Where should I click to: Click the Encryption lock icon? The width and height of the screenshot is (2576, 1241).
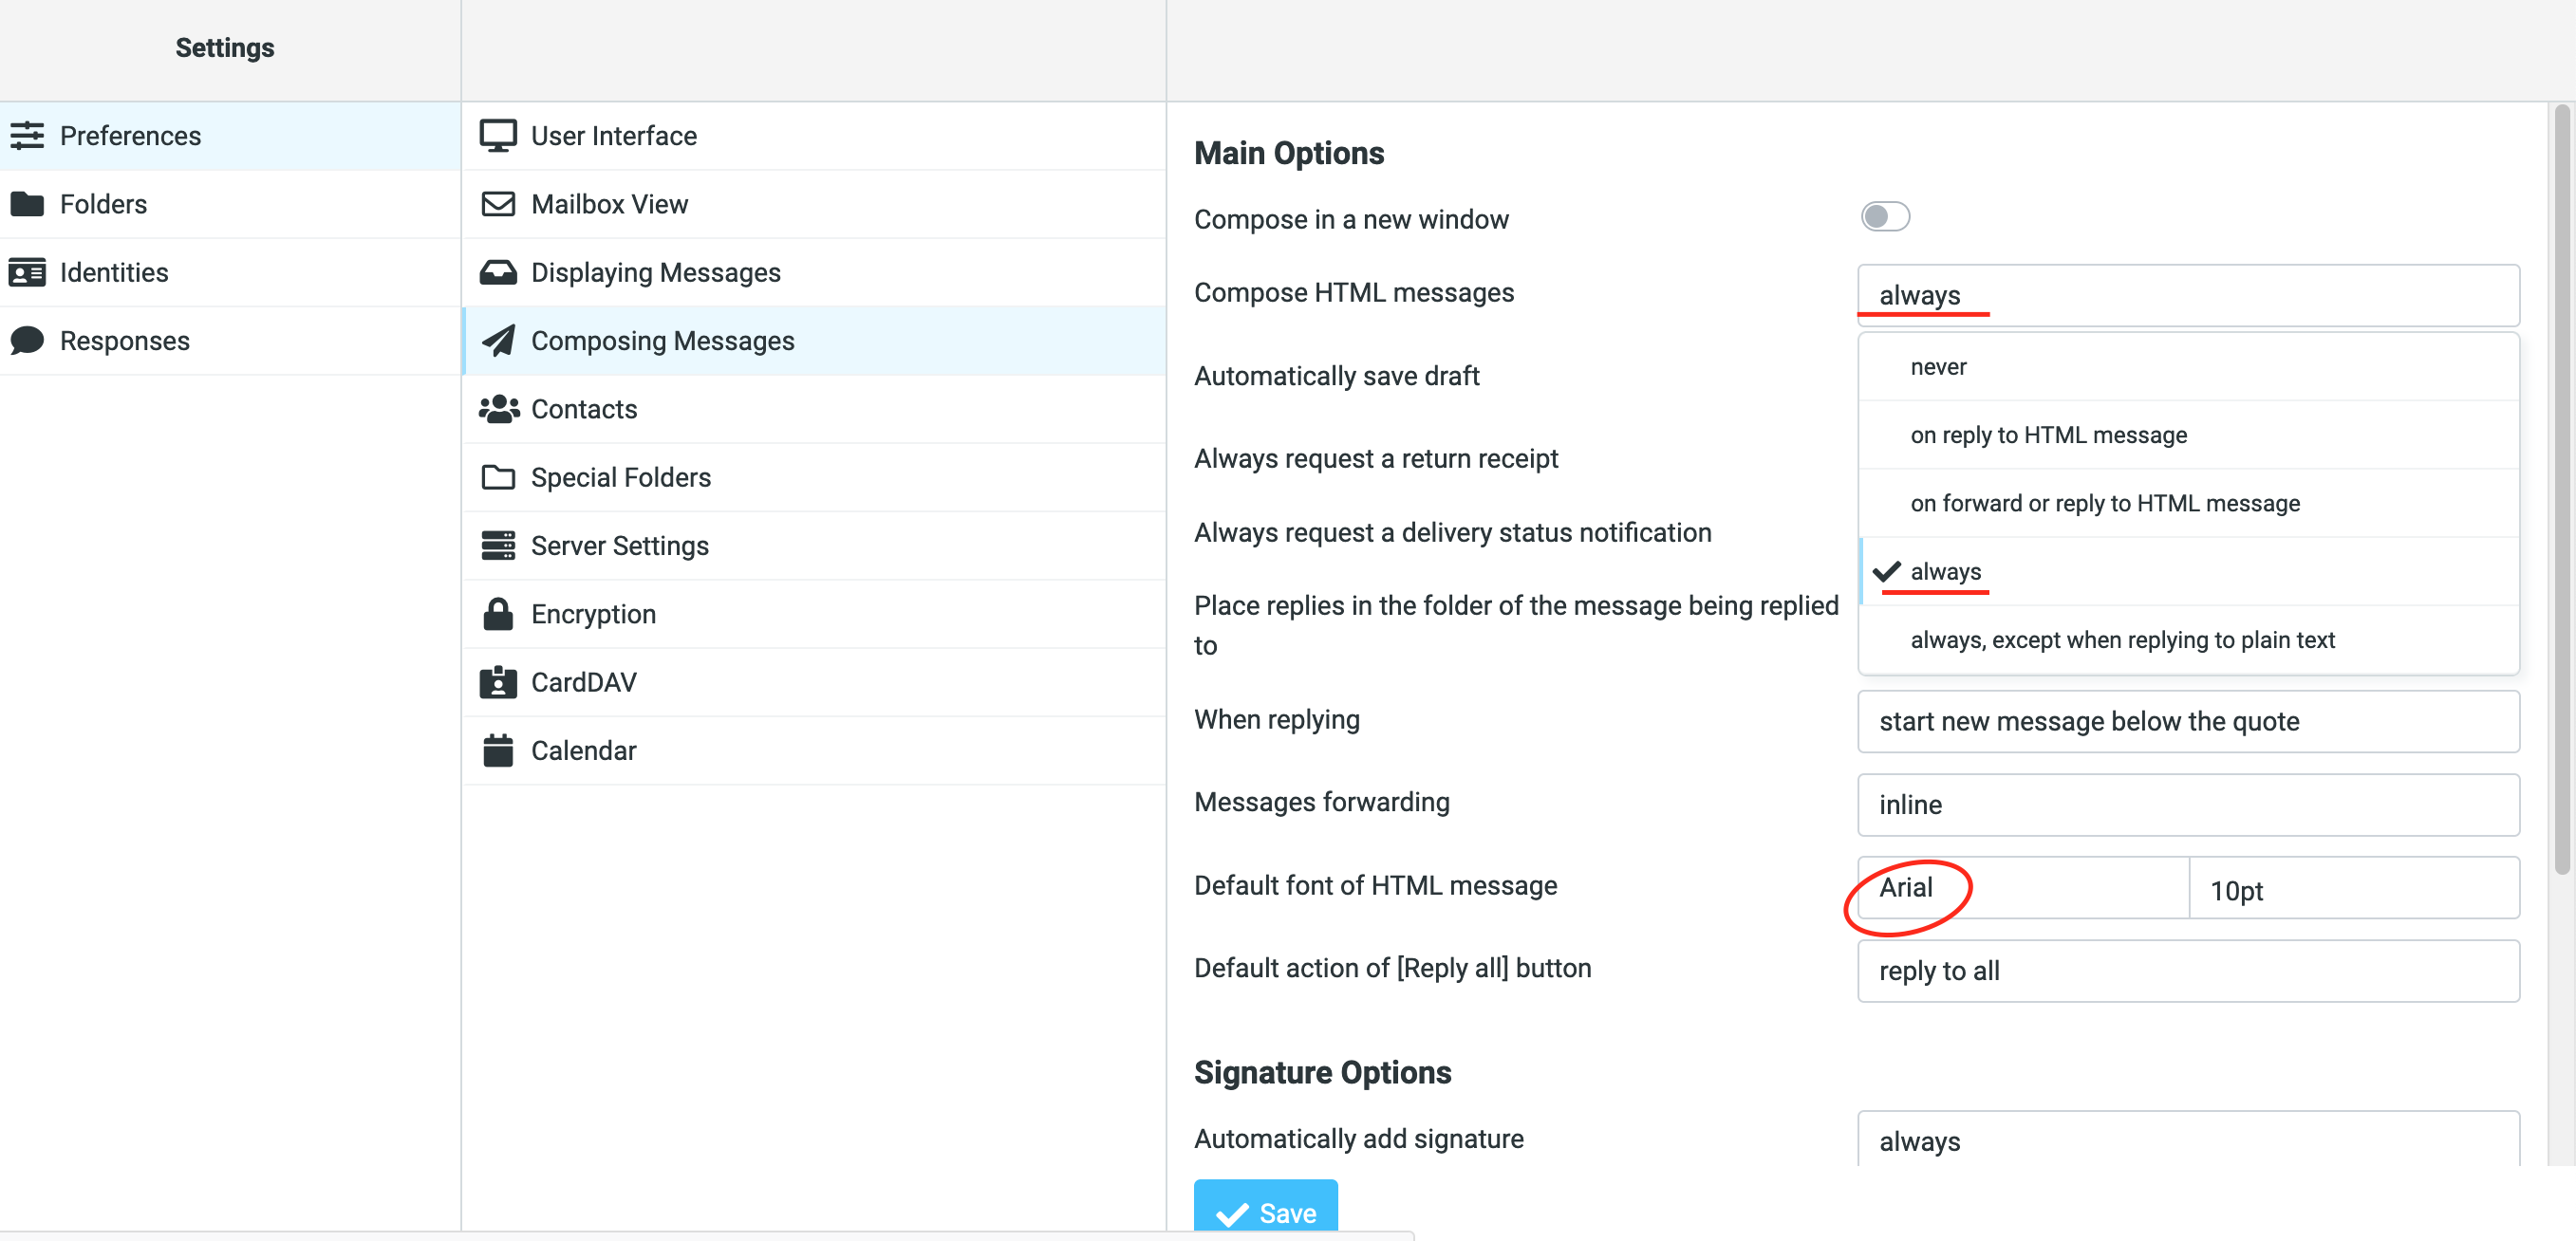pos(497,614)
